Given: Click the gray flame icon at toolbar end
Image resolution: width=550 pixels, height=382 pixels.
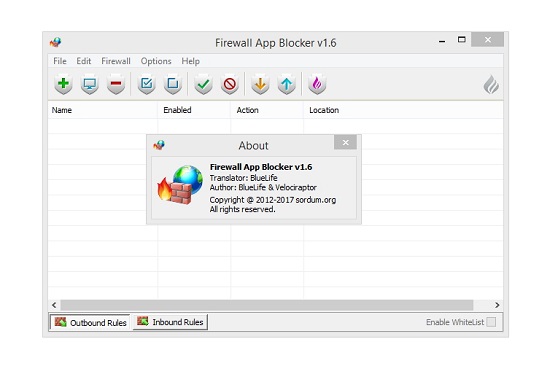Looking at the screenshot, I should 491,85.
